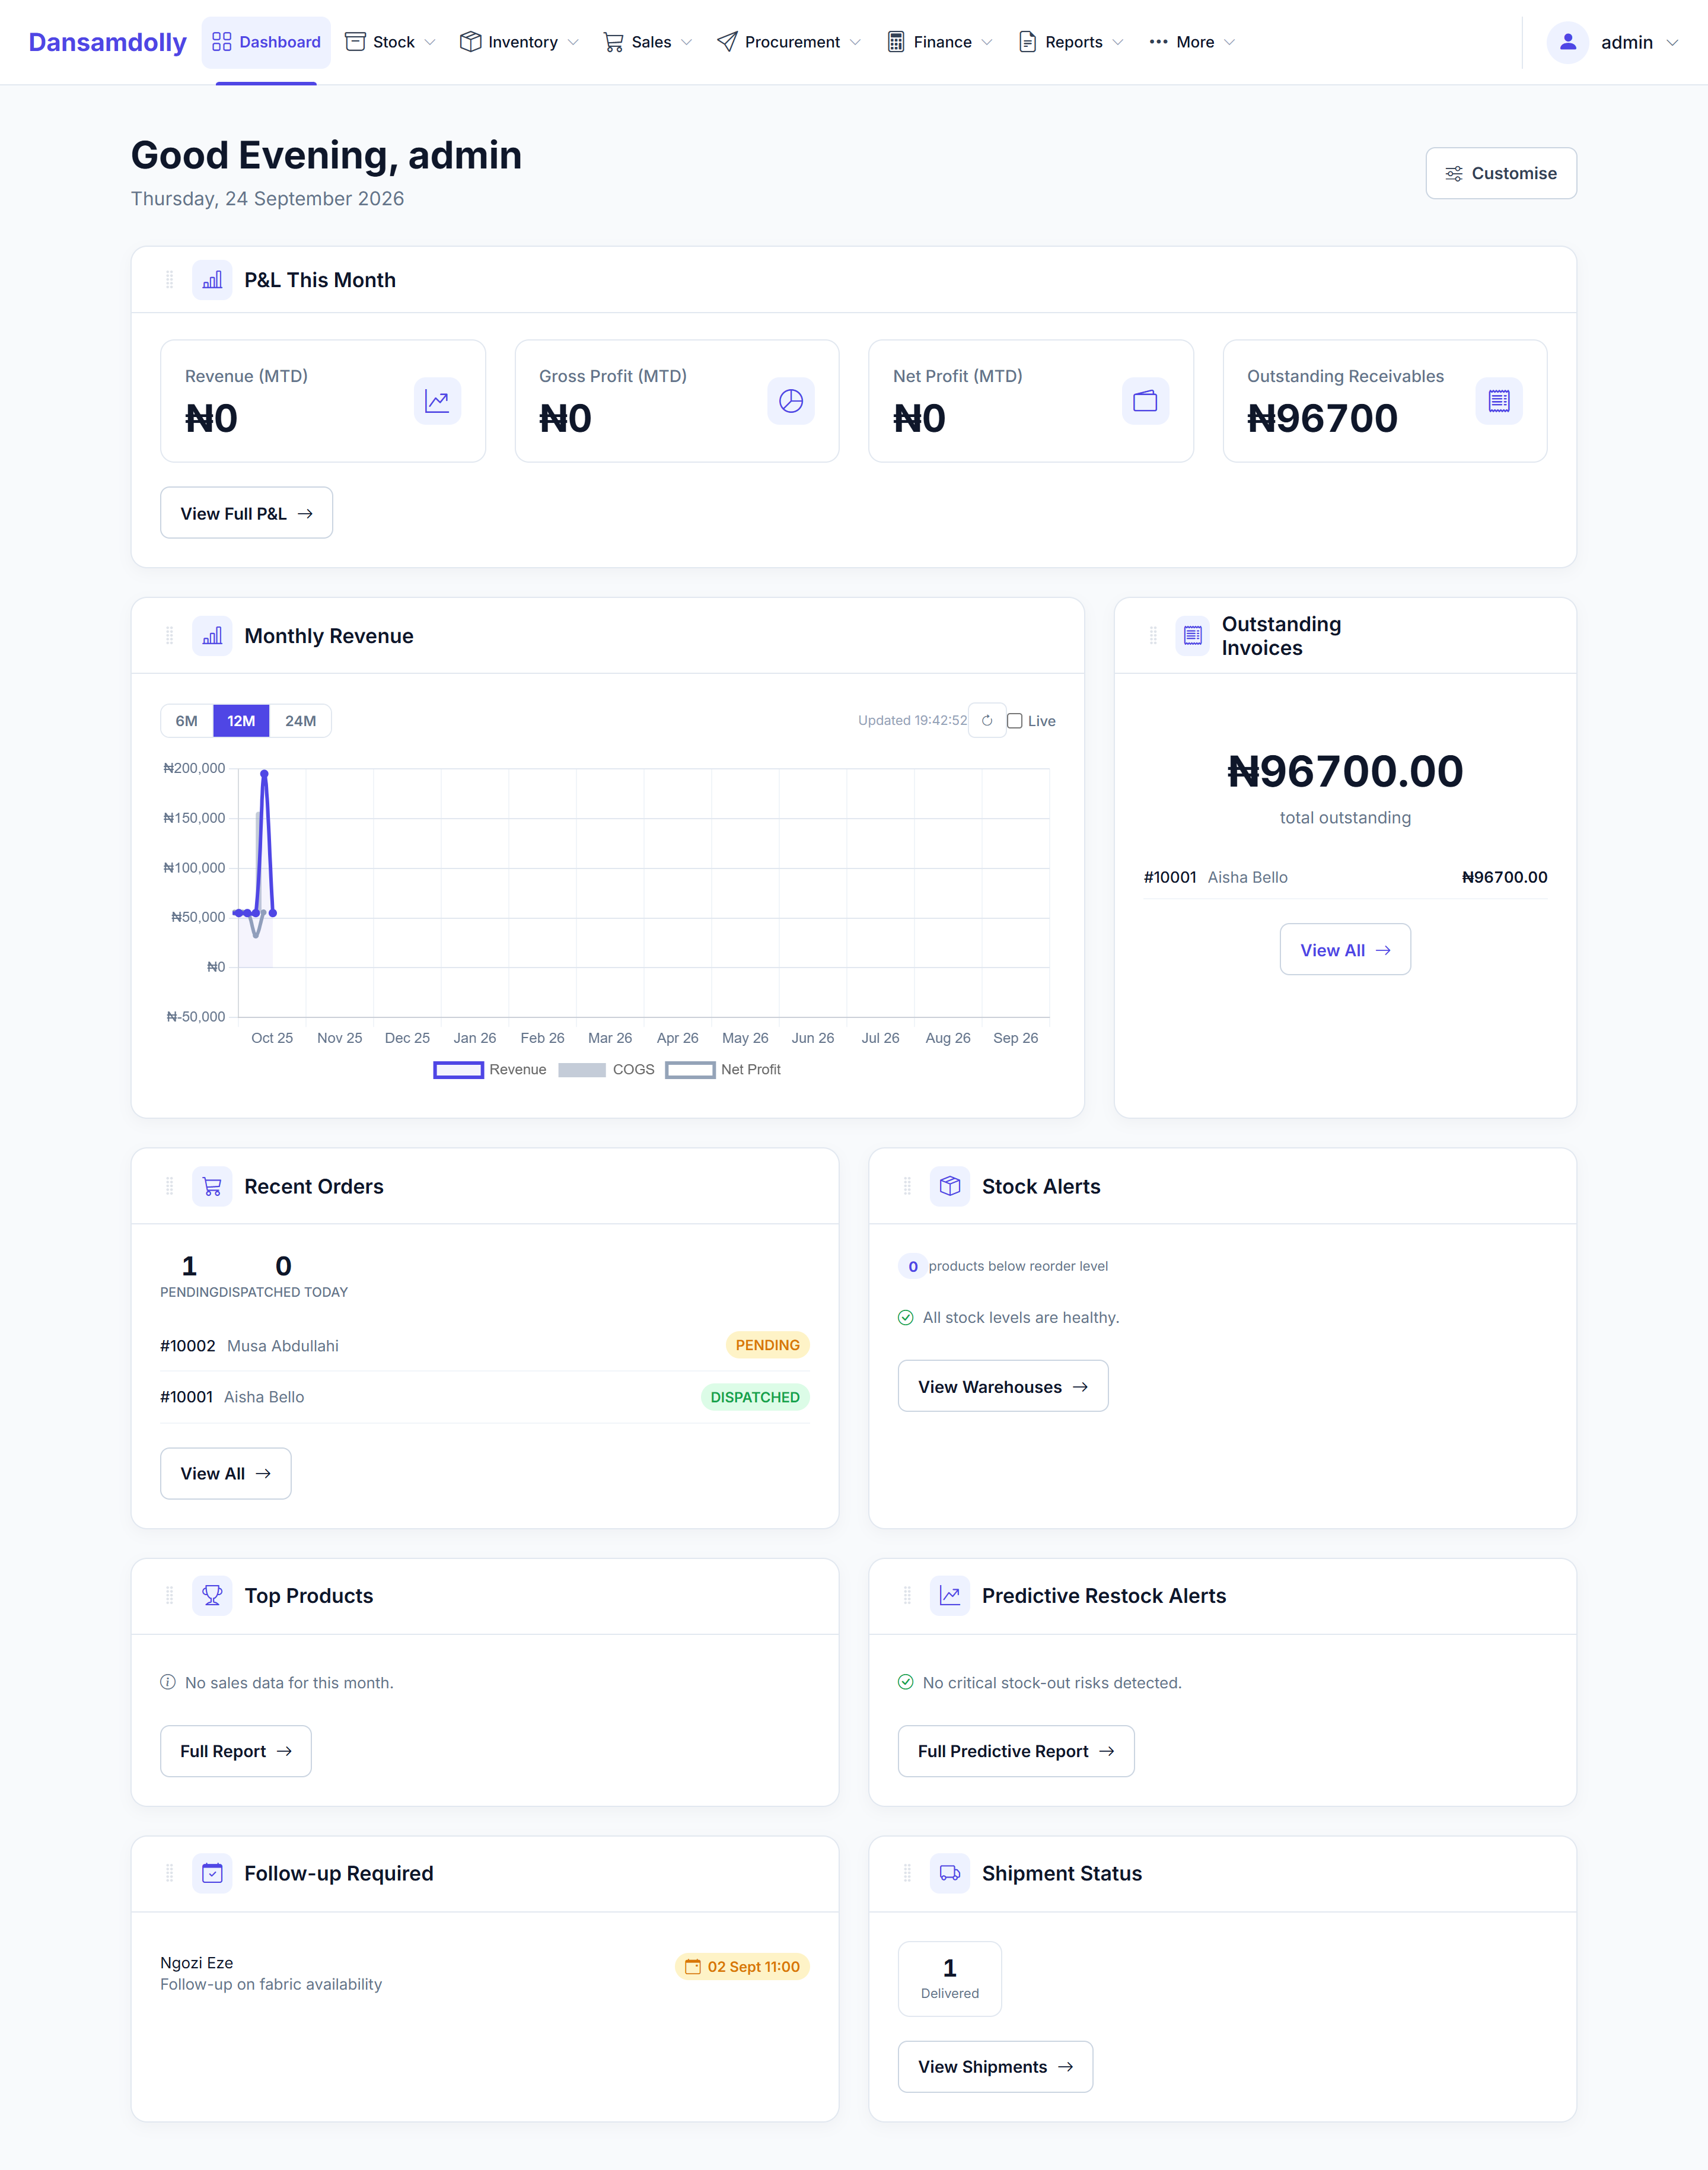Grab the drag handle of Predictive Restock Alerts

pos(907,1596)
